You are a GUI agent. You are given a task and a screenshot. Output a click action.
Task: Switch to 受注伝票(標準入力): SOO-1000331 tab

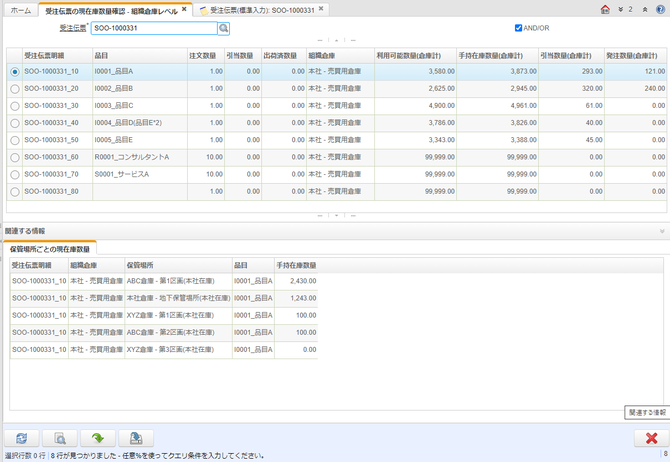pyautogui.click(x=263, y=10)
